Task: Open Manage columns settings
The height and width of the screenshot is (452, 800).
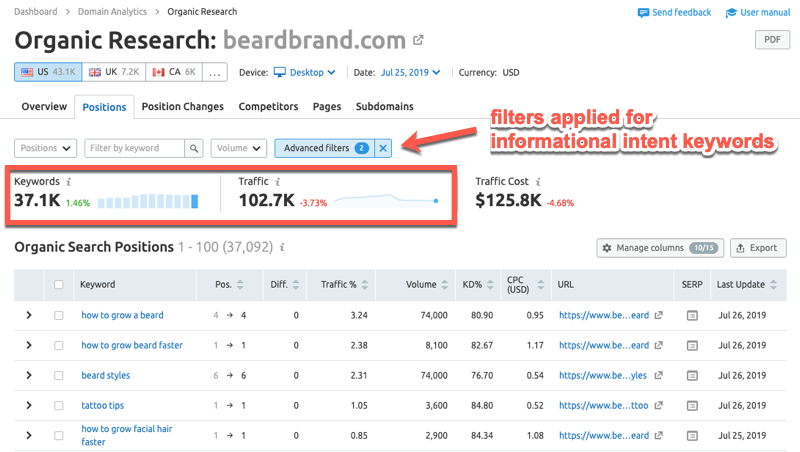Action: [x=660, y=248]
